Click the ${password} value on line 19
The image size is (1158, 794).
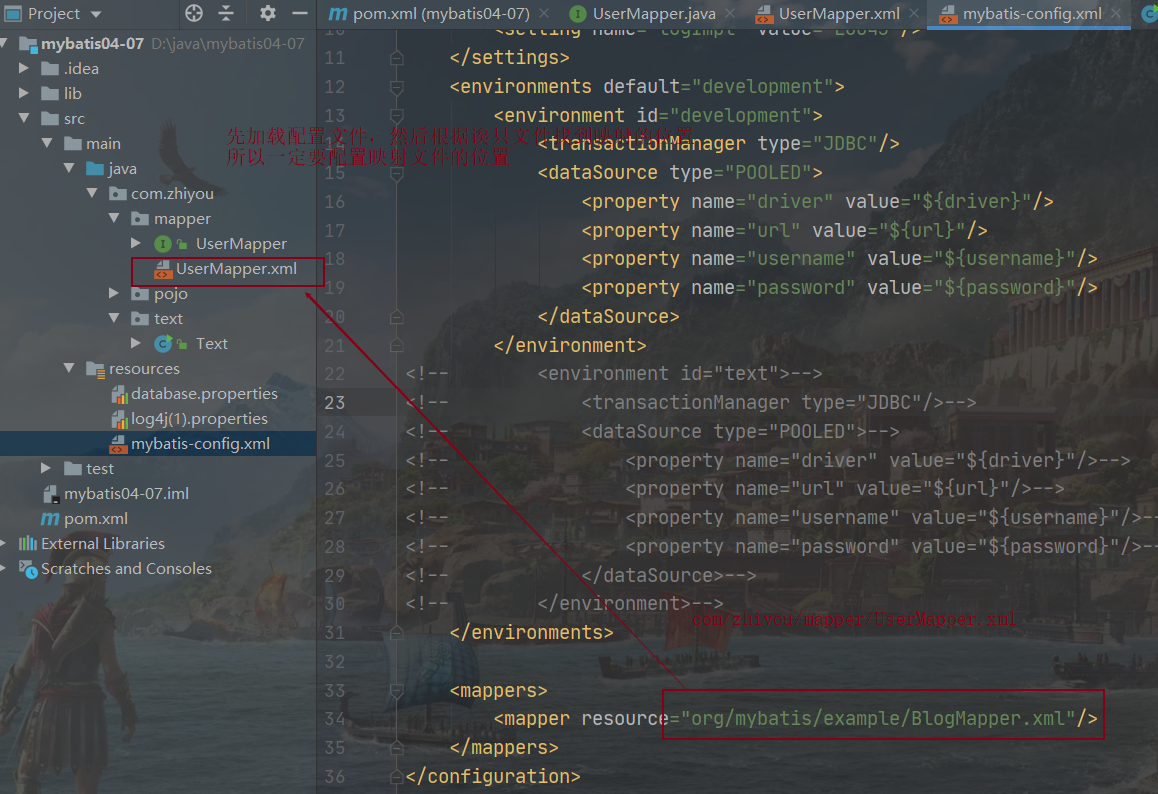(1004, 287)
